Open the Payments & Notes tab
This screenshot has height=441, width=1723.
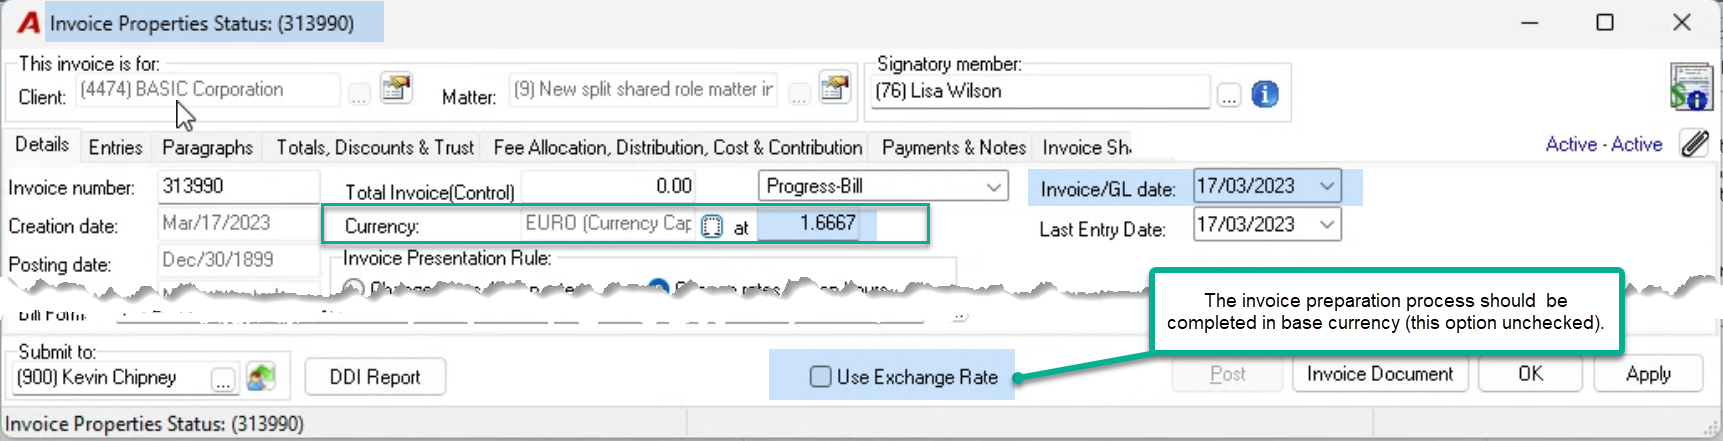click(954, 147)
